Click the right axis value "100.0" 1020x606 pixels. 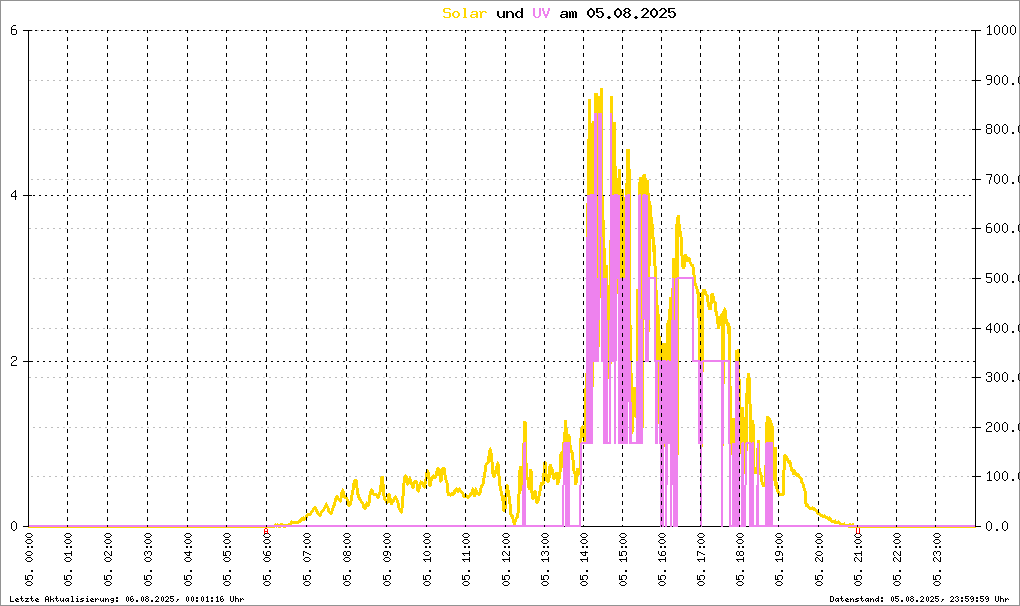1002,476
